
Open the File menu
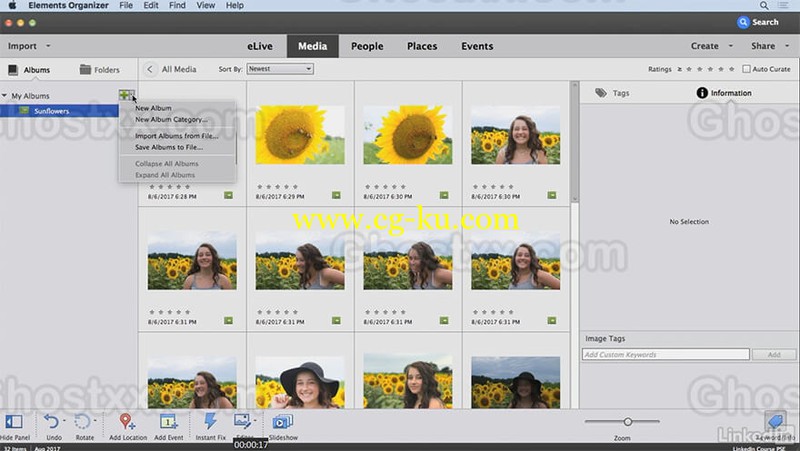click(x=126, y=5)
